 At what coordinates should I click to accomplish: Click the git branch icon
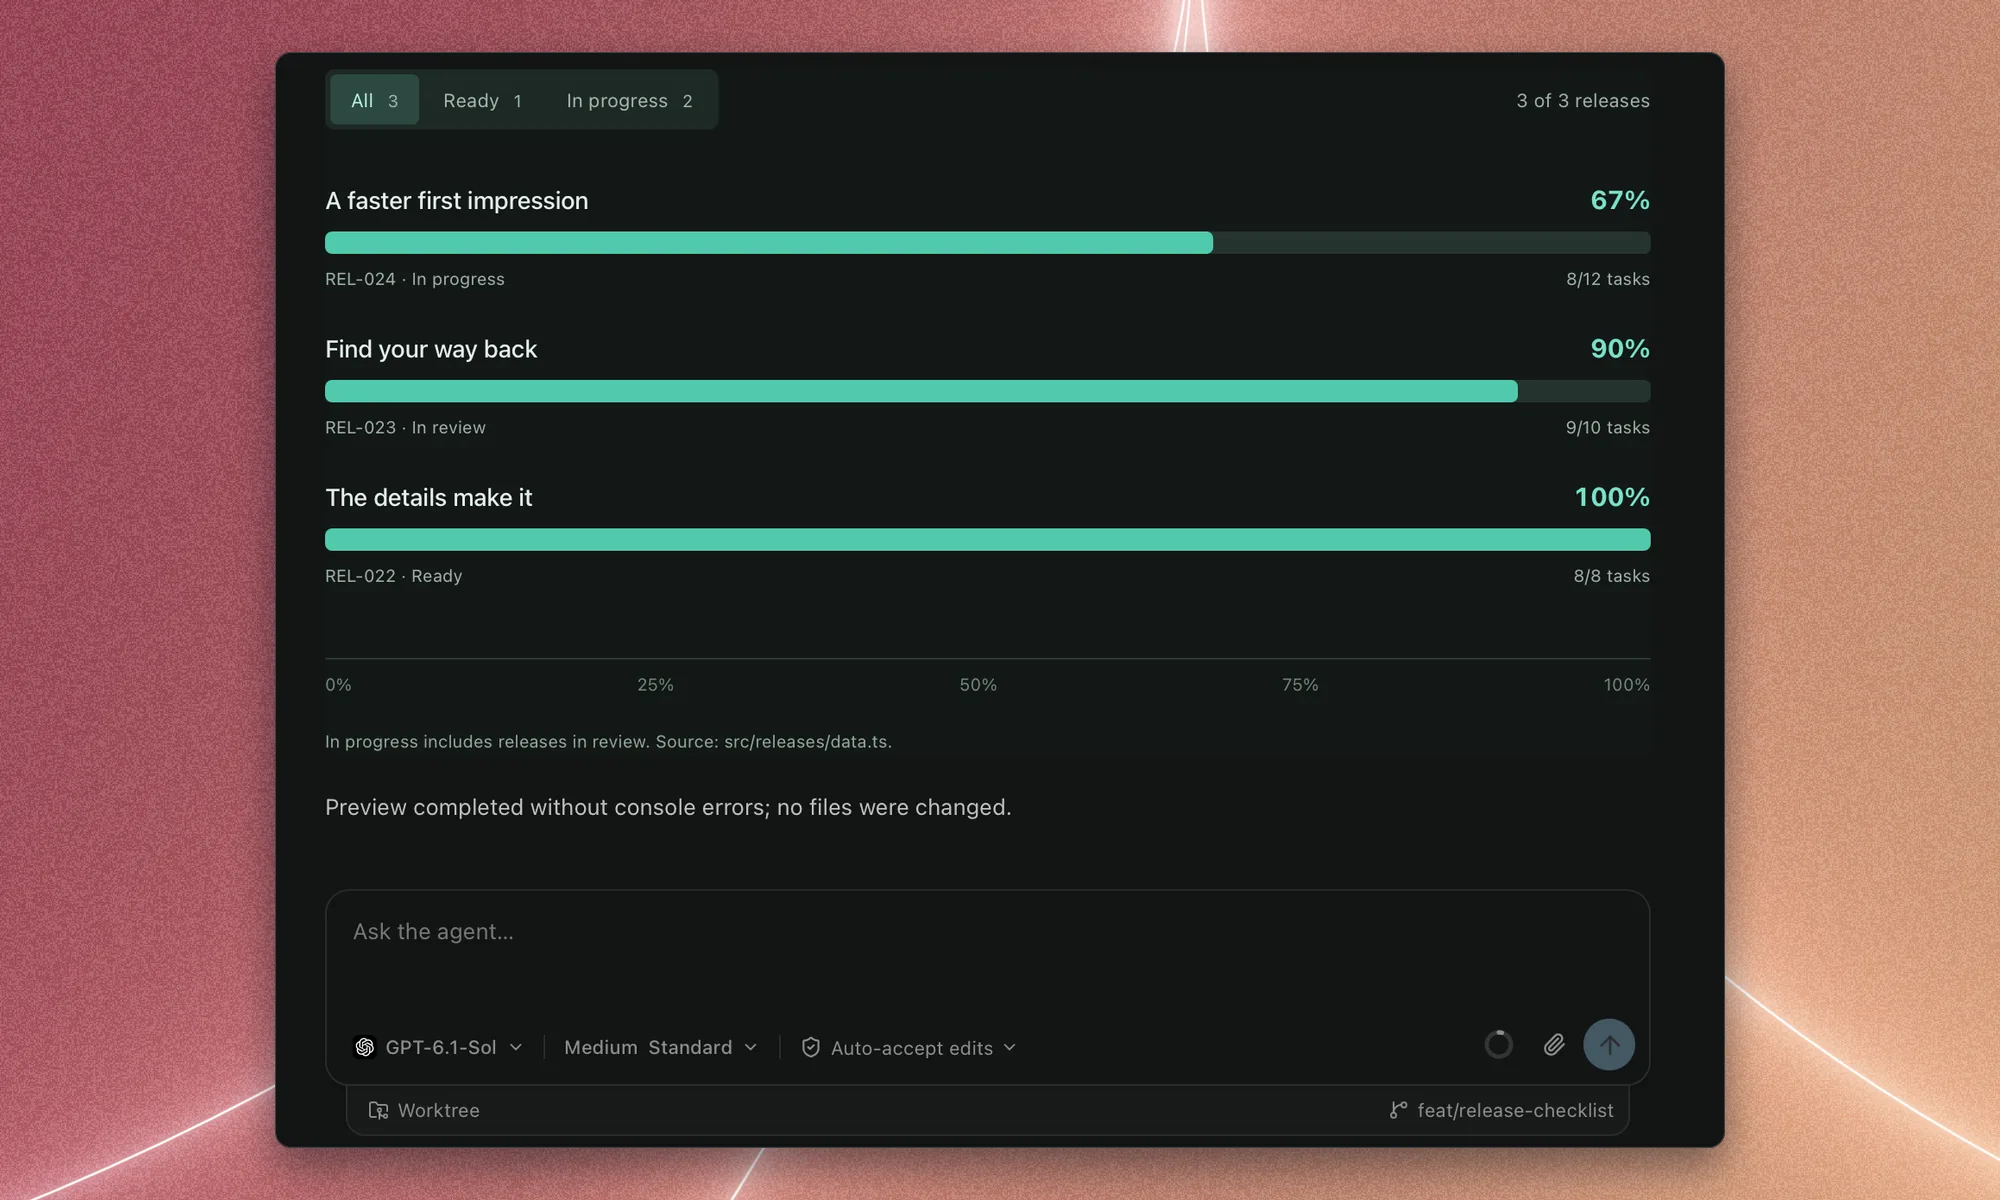tap(1398, 1110)
